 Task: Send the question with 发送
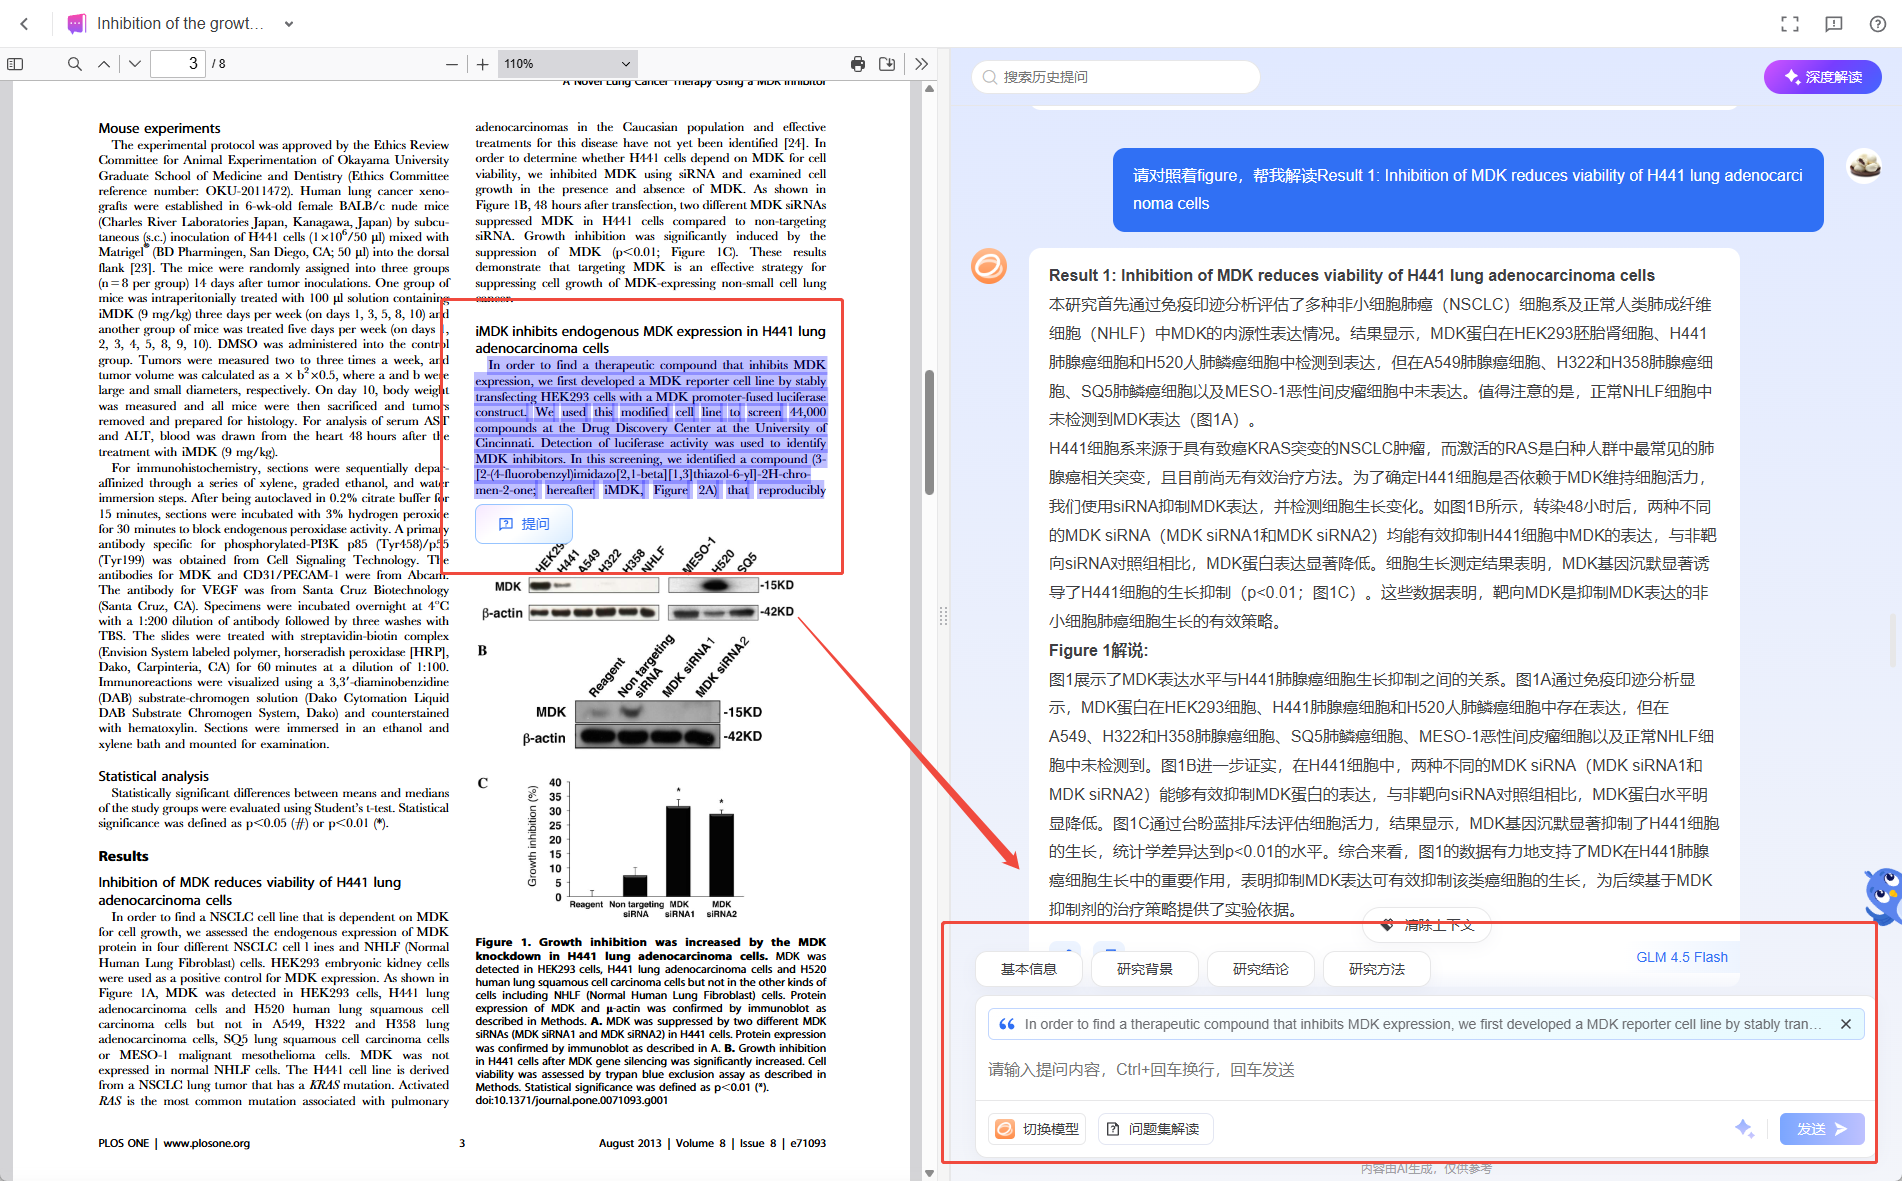tap(1822, 1129)
